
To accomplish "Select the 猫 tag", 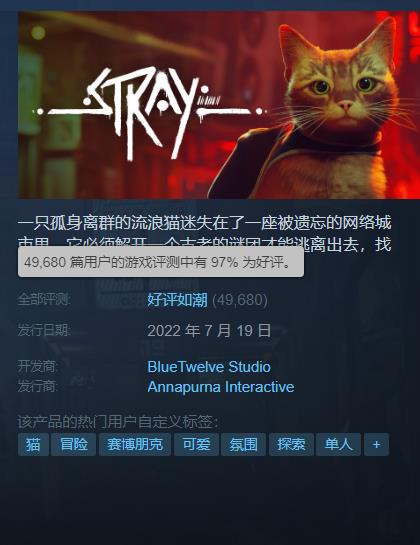I will [33, 444].
